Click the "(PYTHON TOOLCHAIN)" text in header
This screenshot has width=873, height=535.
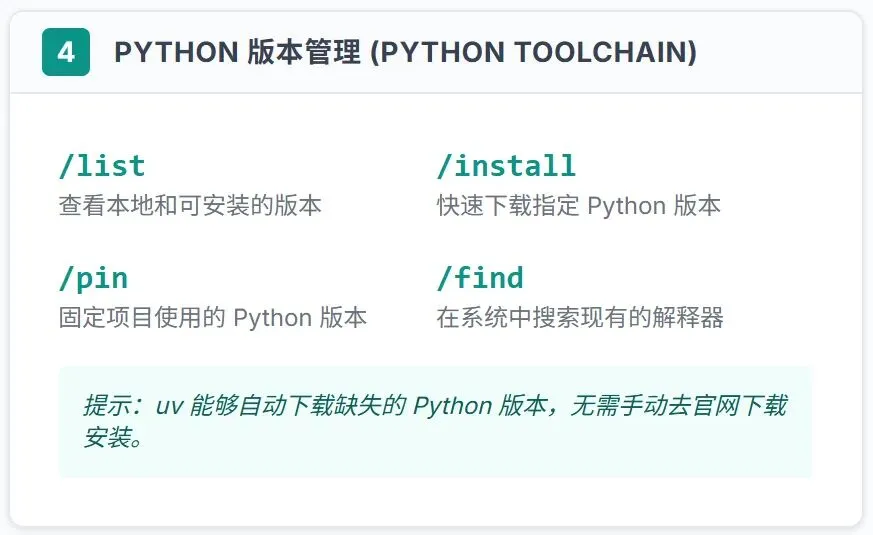point(533,53)
